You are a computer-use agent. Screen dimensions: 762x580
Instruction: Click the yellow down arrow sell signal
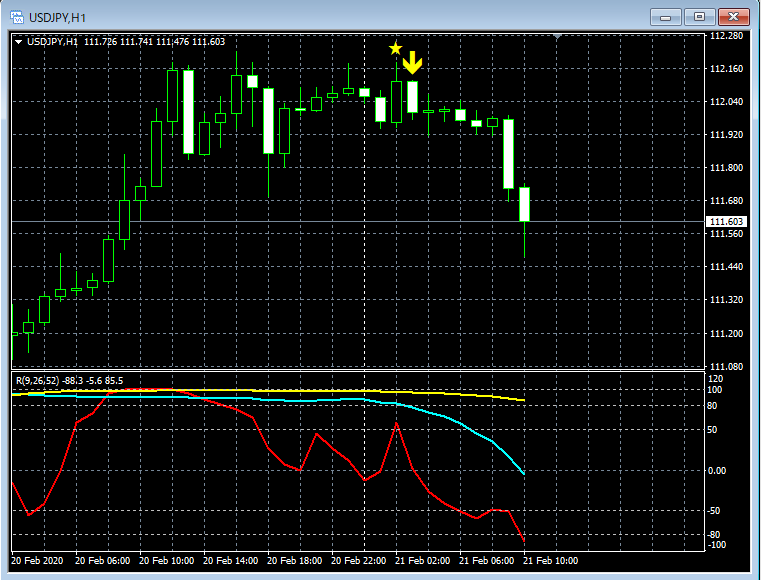pos(413,63)
